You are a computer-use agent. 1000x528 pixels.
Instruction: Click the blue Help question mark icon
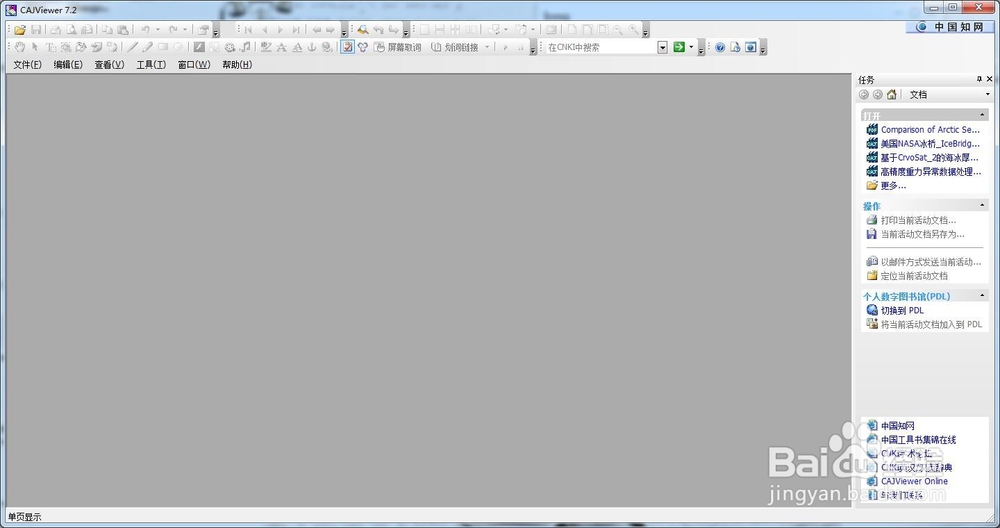coord(720,47)
